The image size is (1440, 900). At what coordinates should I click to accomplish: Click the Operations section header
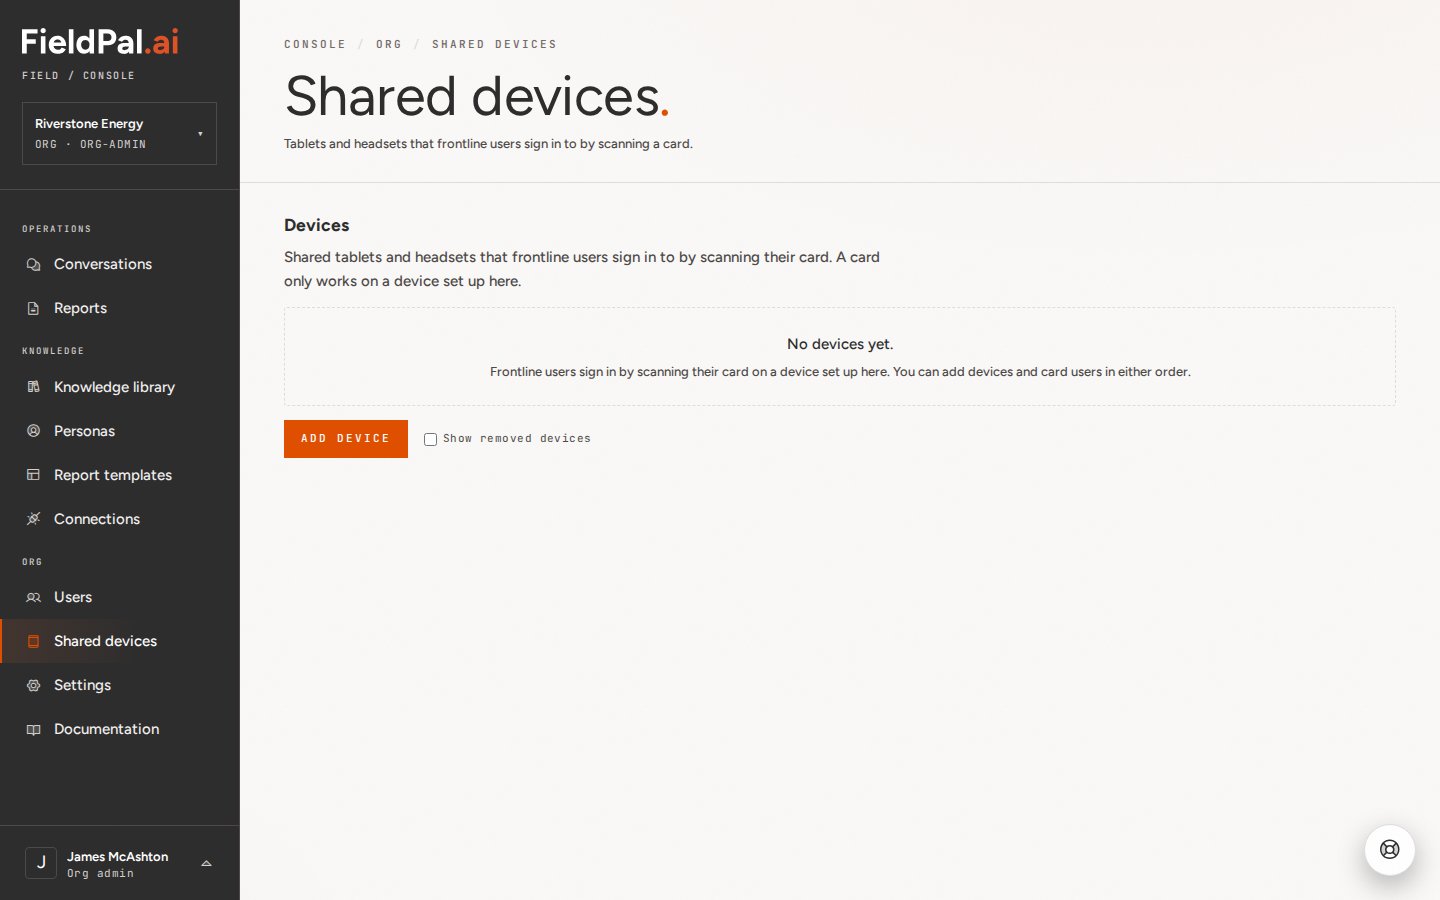(x=57, y=229)
